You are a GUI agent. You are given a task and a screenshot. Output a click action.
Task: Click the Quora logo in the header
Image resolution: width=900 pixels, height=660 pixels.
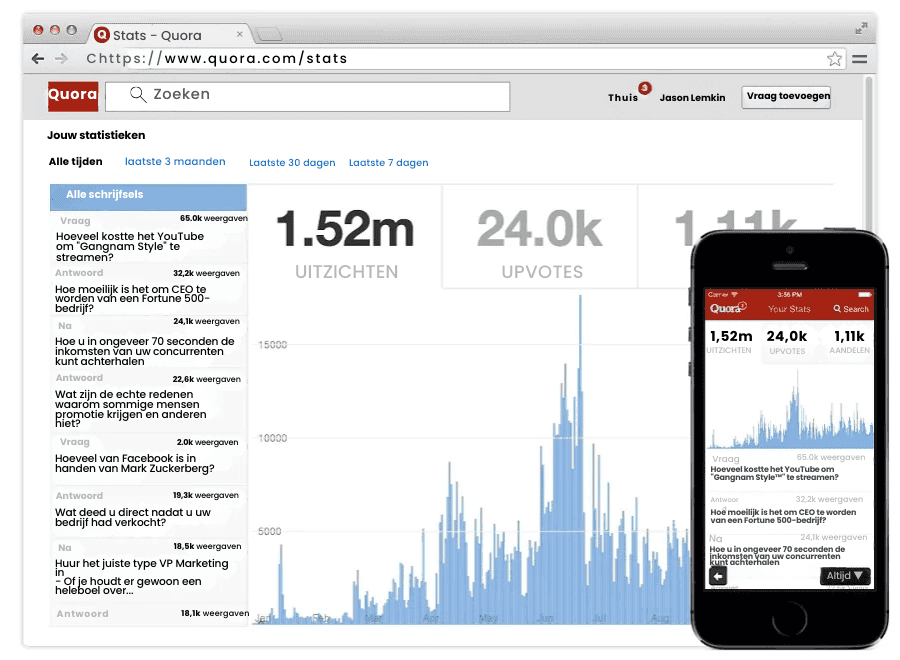point(73,96)
